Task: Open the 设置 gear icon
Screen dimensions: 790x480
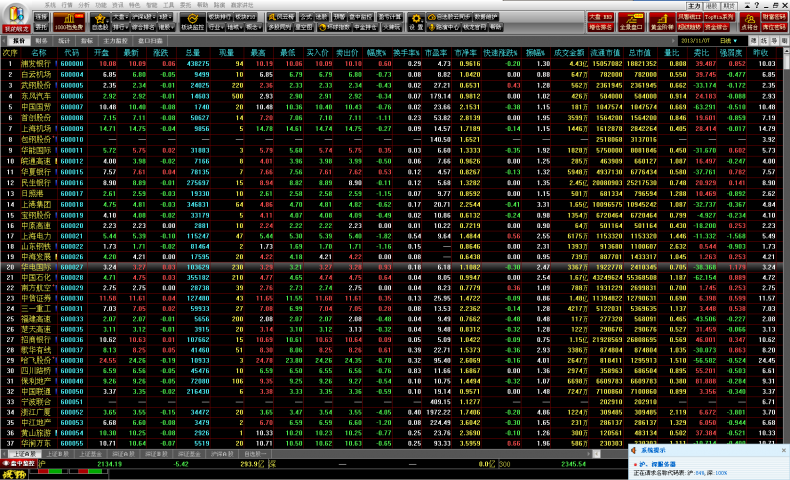Action: click(x=416, y=22)
